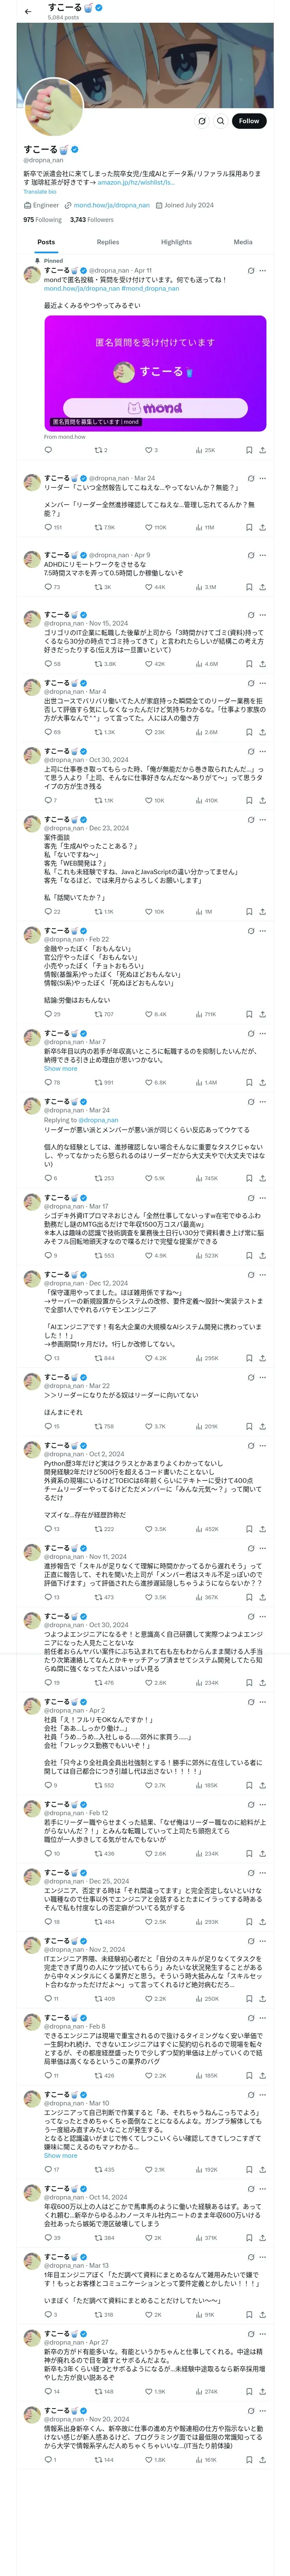This screenshot has width=290, height=2576.
Task: Share the pinned Apr 11 post
Action: pyautogui.click(x=262, y=450)
